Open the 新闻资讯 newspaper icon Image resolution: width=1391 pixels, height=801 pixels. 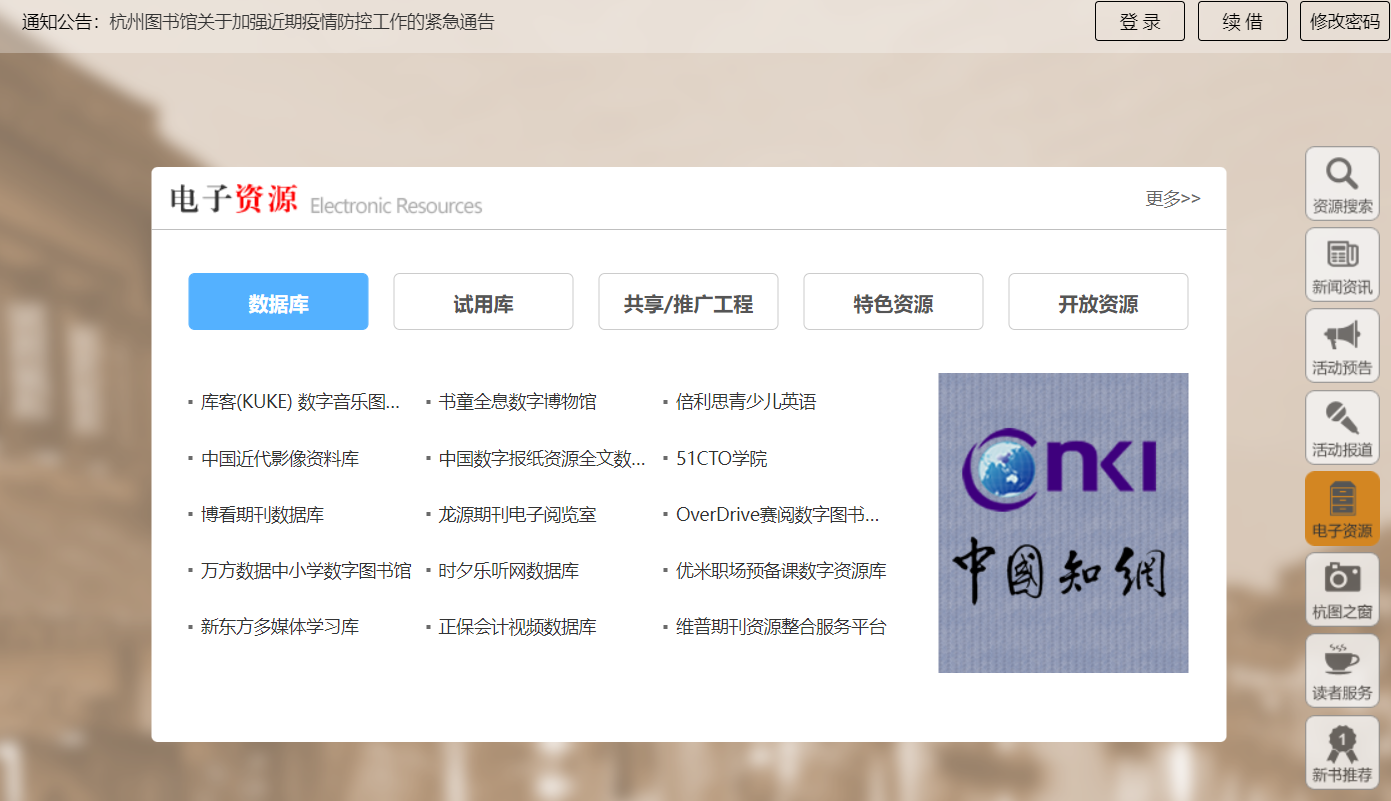coord(1342,265)
